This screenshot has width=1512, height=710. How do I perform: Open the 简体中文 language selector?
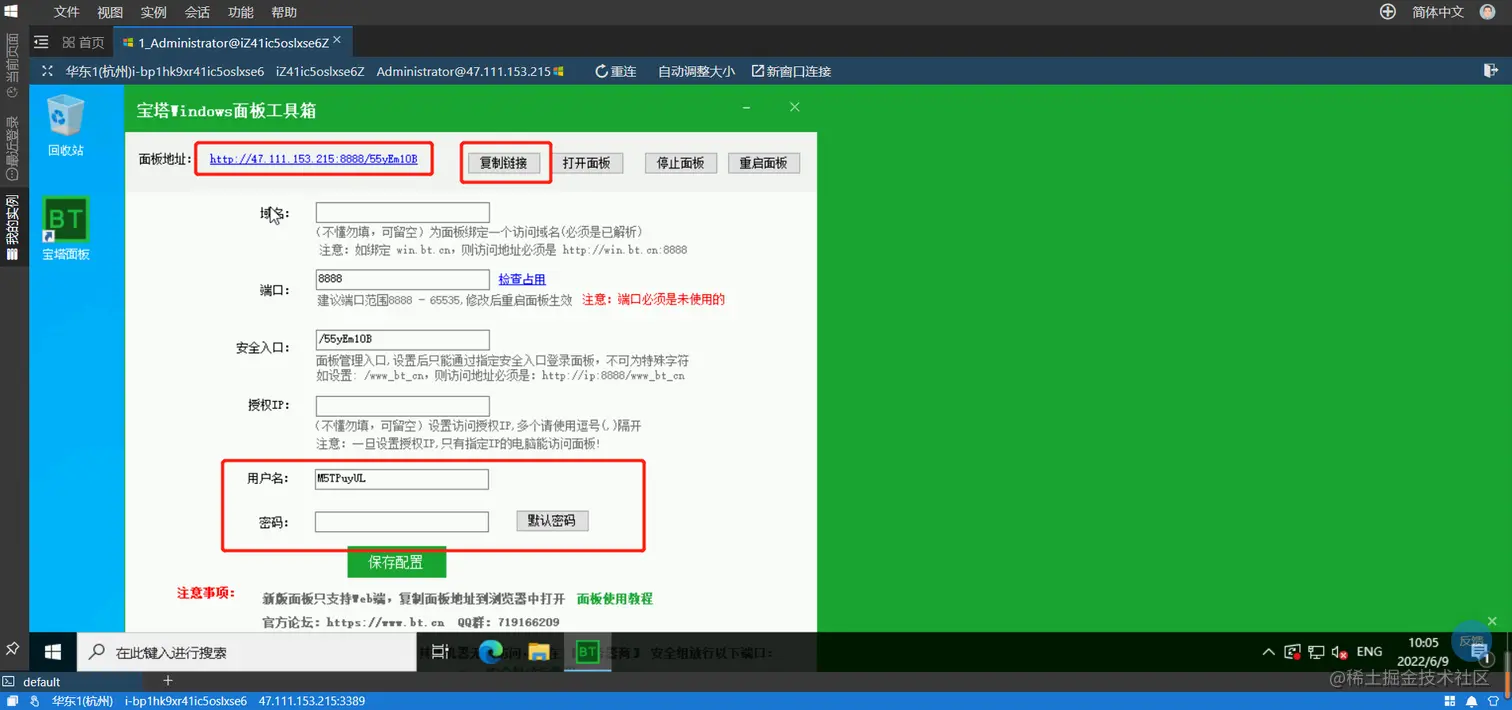(x=1437, y=12)
